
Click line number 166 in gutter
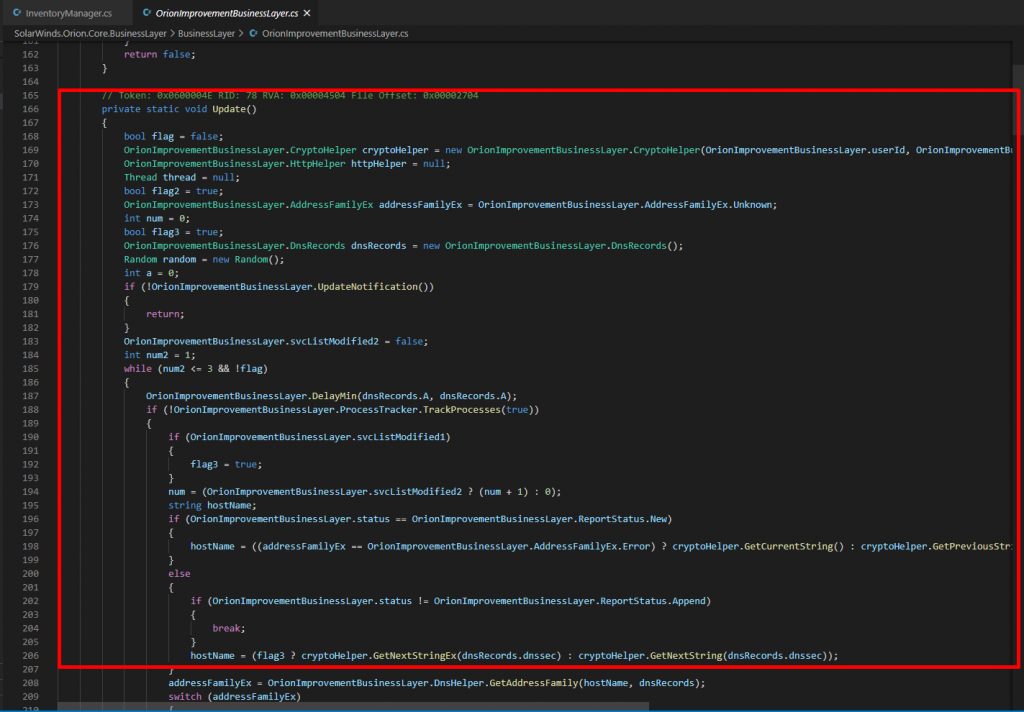coord(30,109)
